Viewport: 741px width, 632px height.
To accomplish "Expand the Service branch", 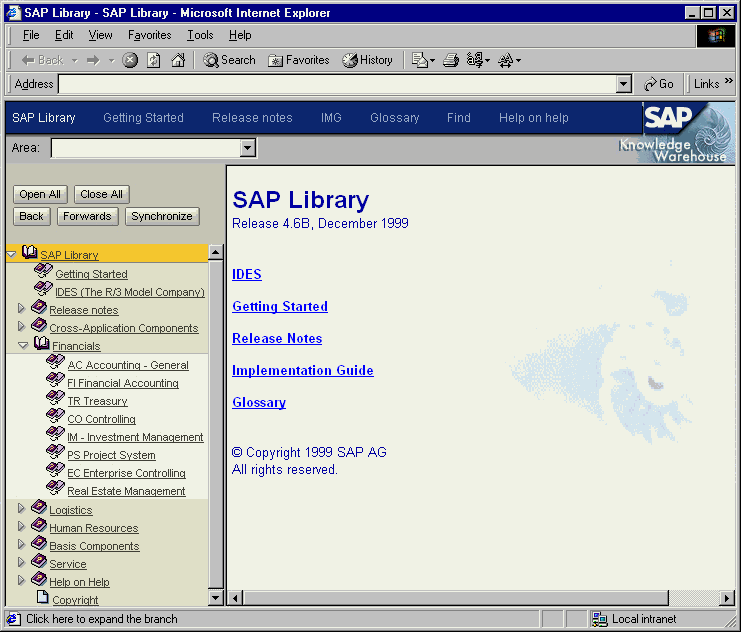I will (21, 562).
